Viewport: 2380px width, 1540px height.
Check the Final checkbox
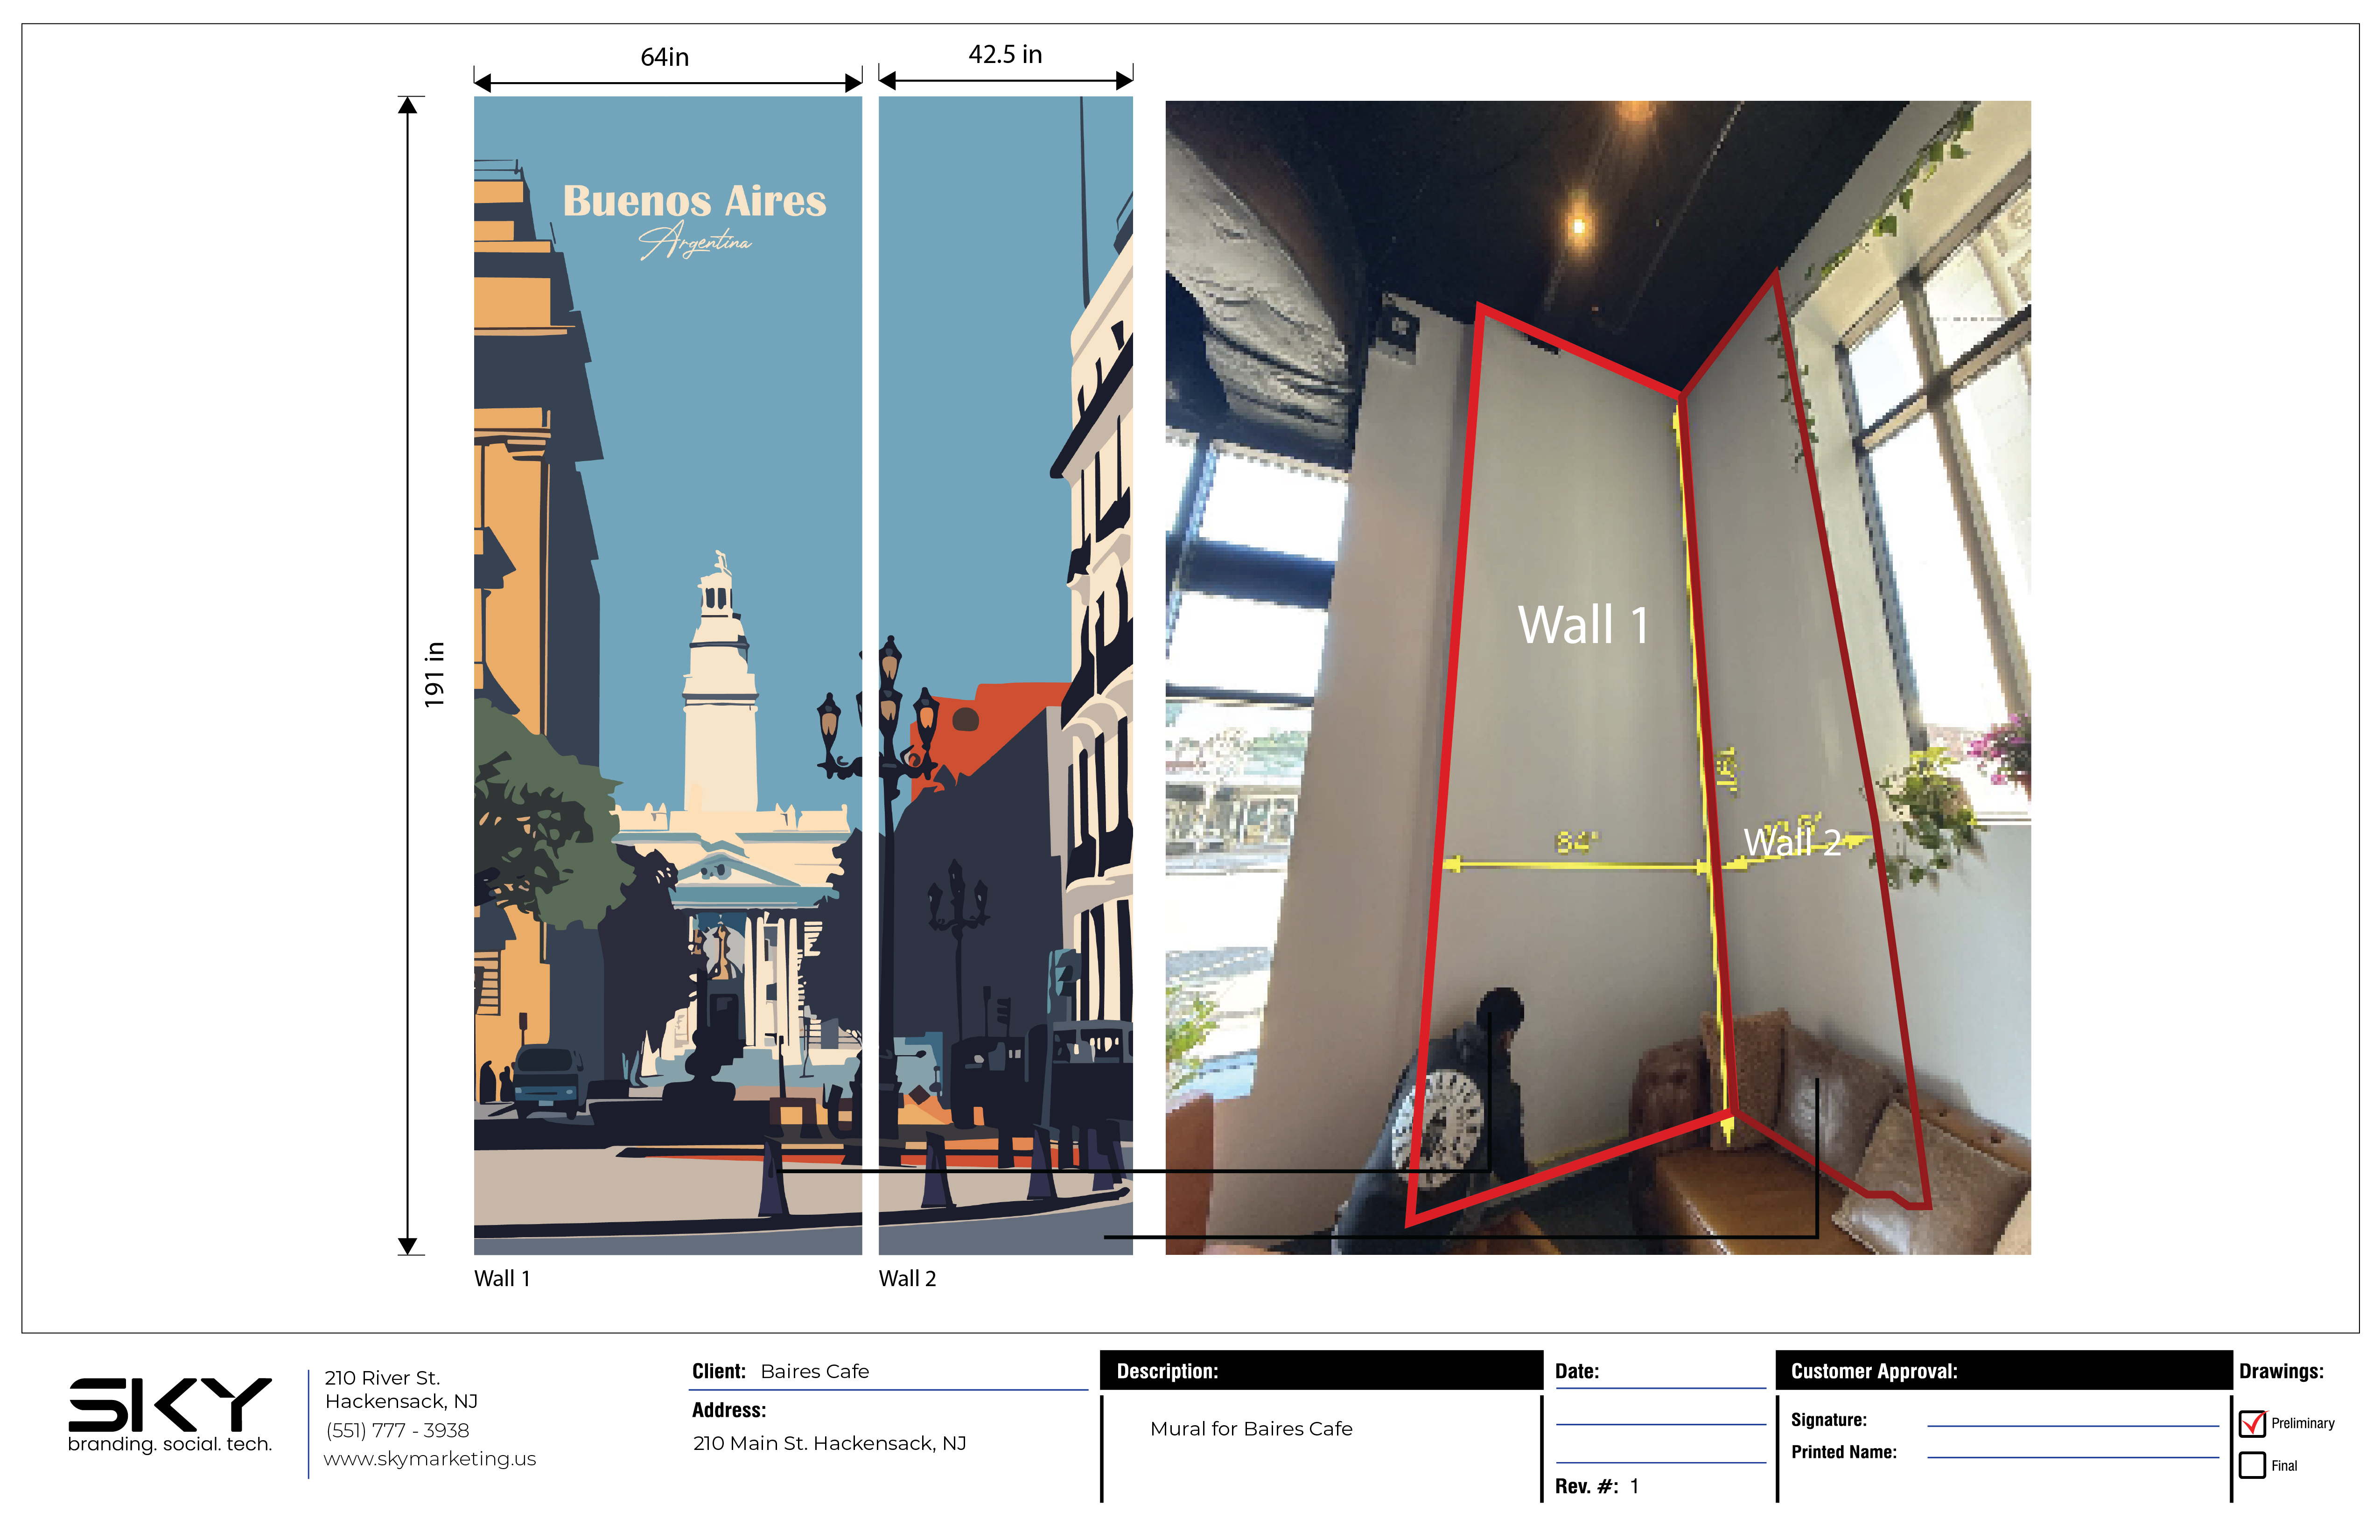tap(2252, 1465)
